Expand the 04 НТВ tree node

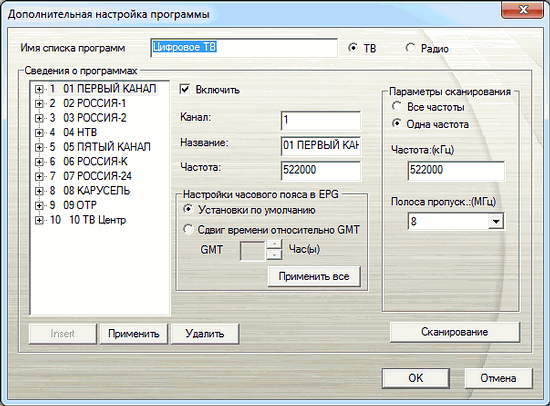(x=39, y=133)
